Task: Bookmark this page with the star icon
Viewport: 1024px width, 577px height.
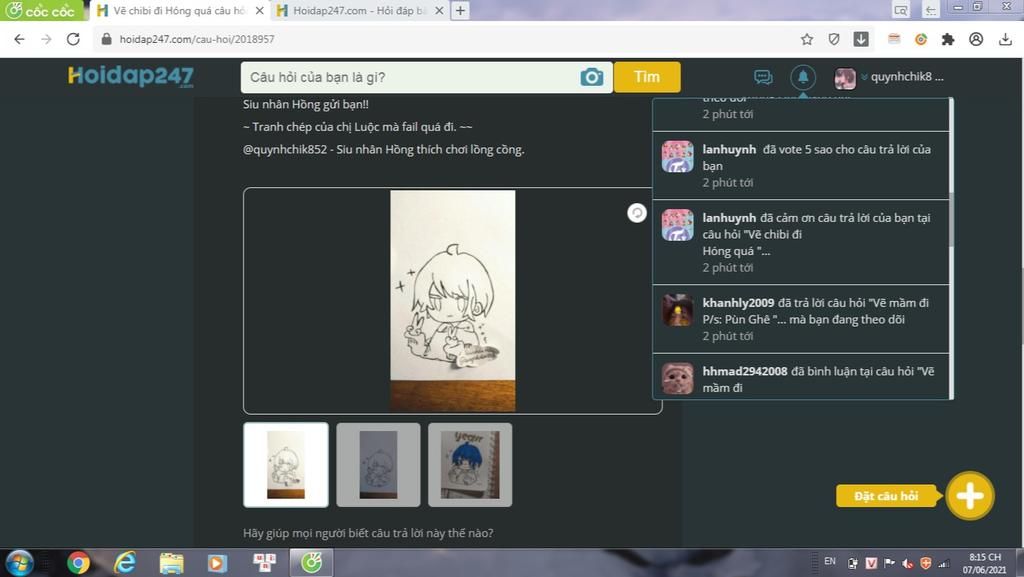Action: (x=807, y=39)
